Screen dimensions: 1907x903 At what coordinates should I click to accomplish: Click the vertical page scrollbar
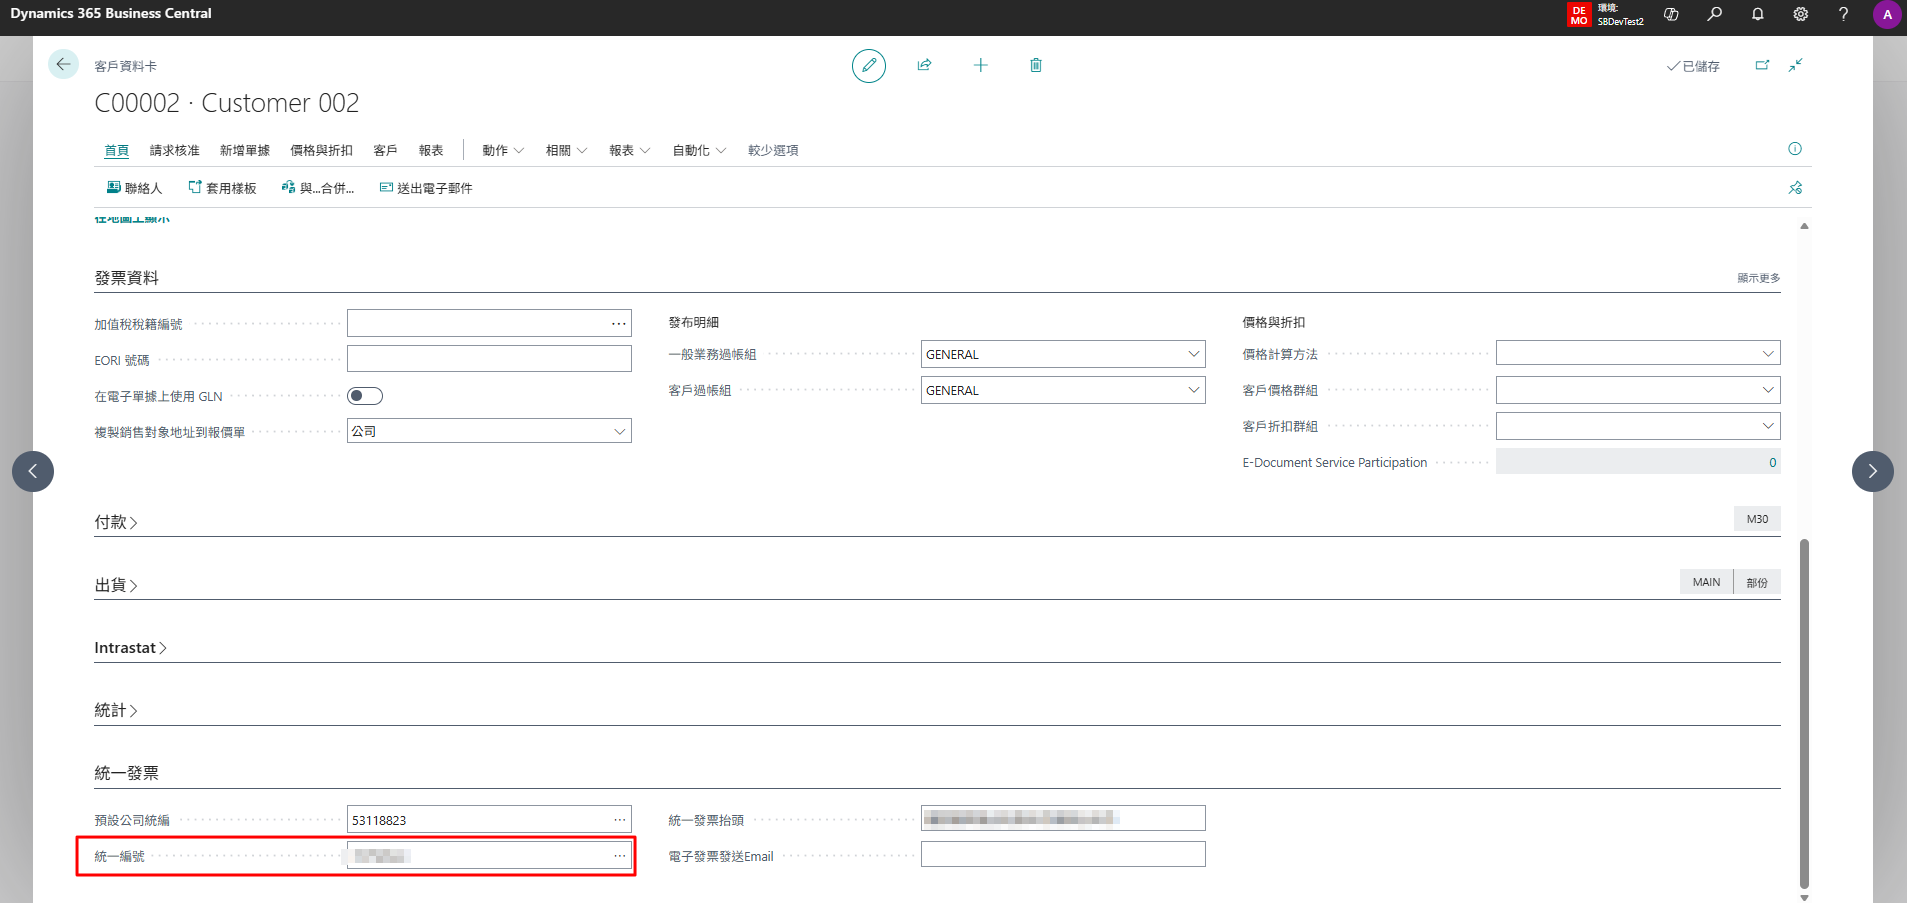1804,713
